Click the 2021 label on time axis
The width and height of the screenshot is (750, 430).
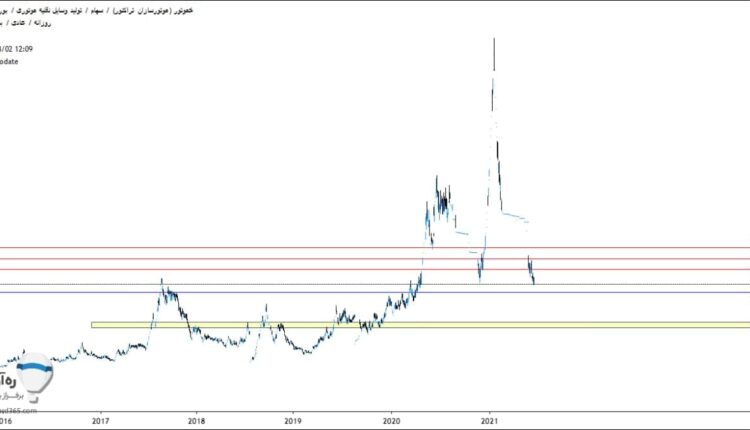point(489,422)
